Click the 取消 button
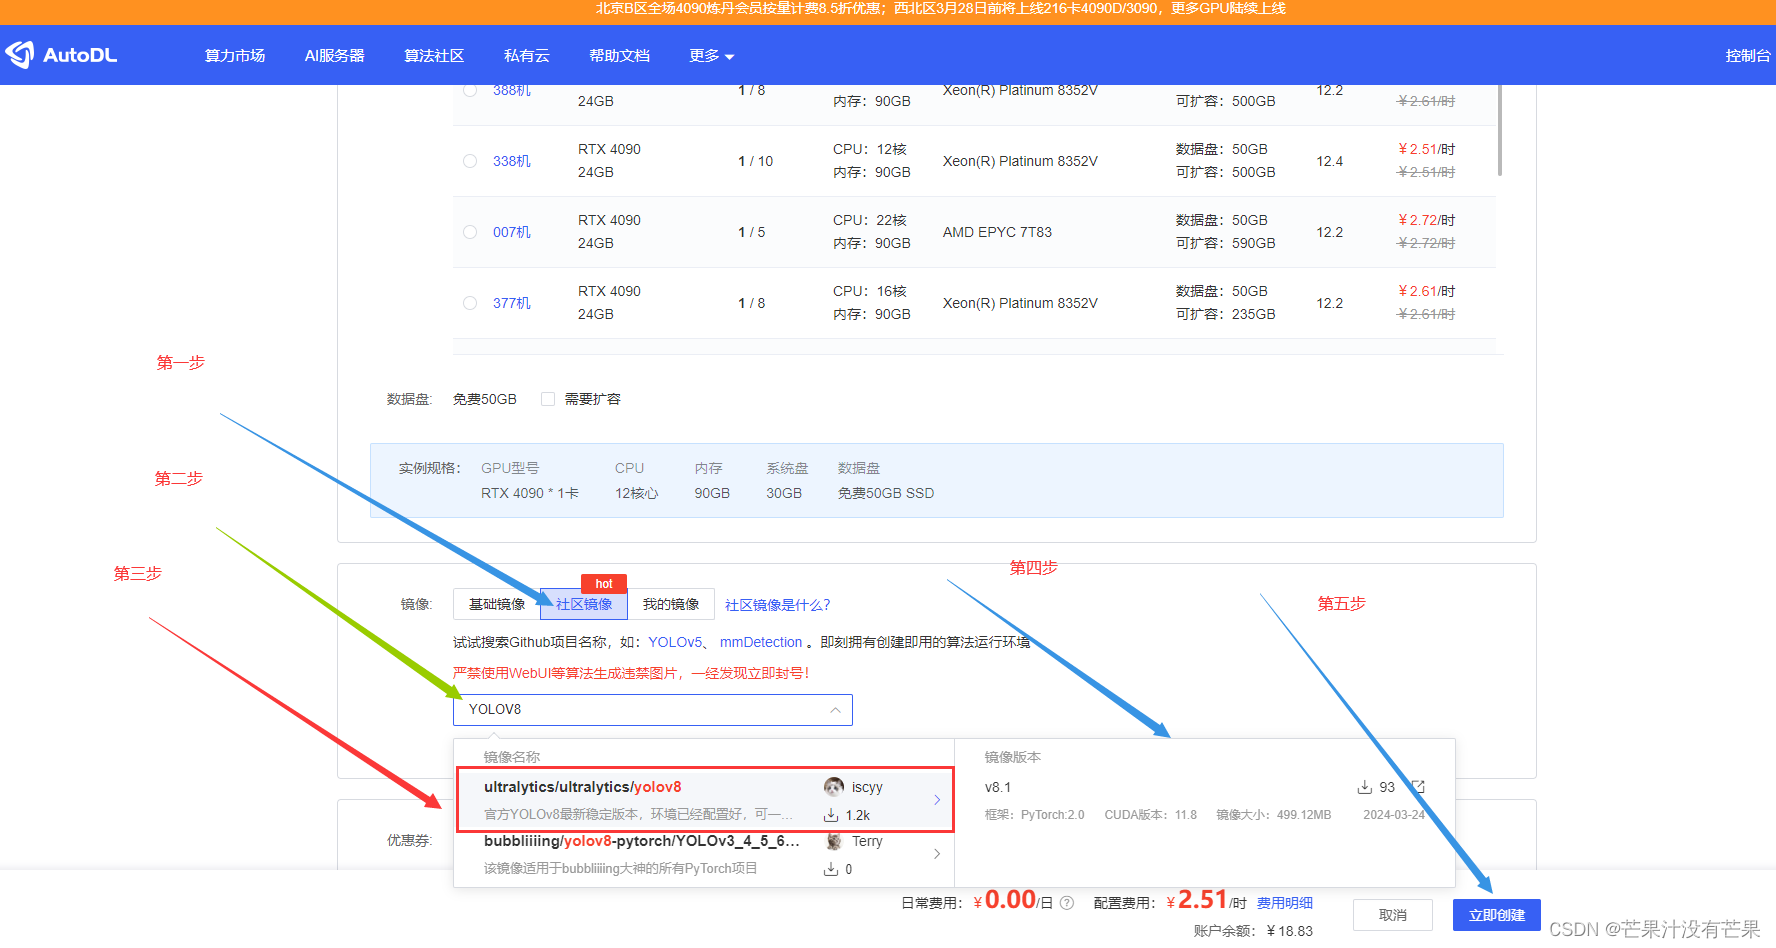The height and width of the screenshot is (948, 1776). pos(1393,915)
